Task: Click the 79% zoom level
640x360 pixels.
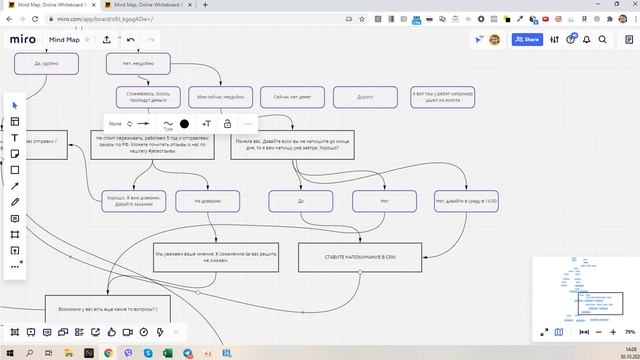Action: click(630, 332)
